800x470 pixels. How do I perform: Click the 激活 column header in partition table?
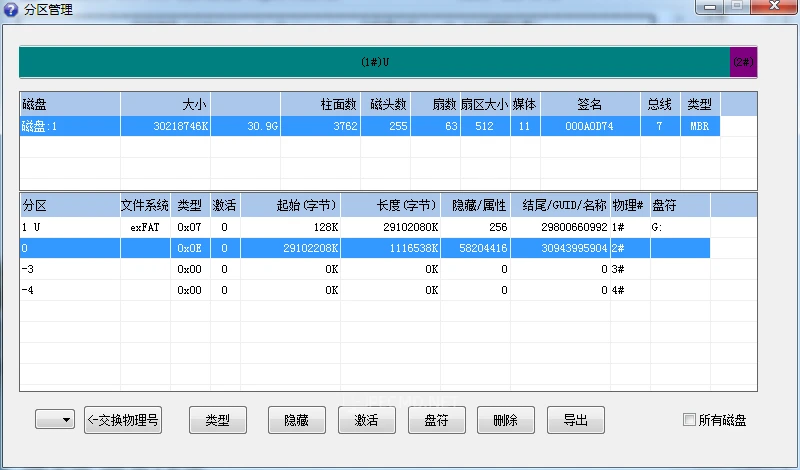pyautogui.click(x=225, y=205)
